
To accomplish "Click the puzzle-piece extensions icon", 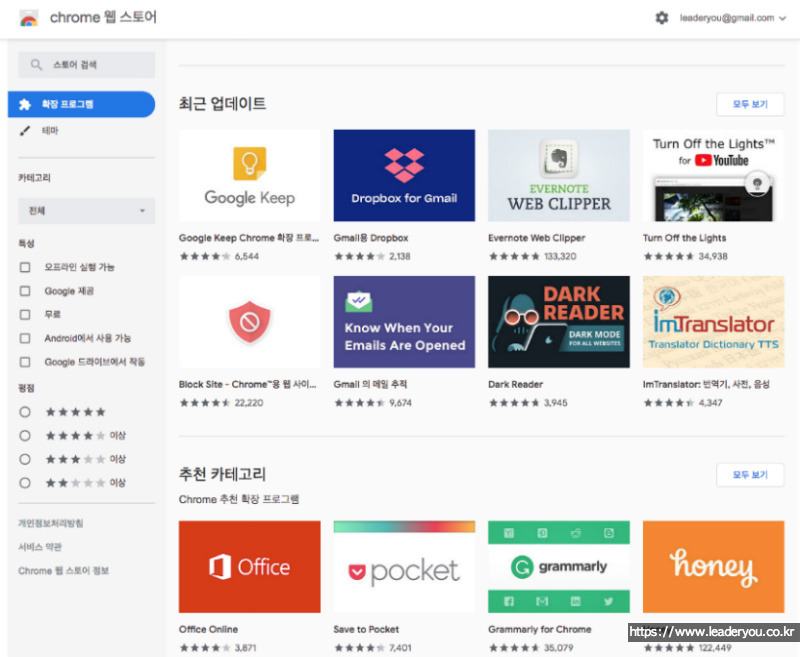I will coord(25,105).
